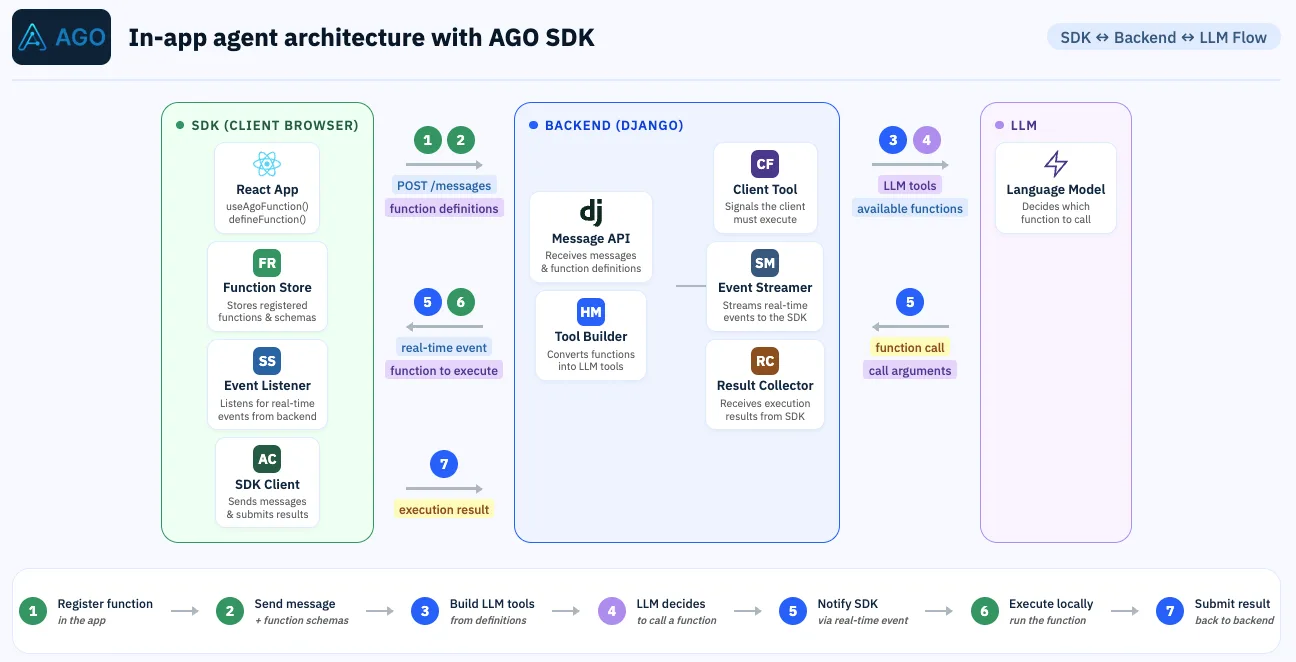1296x662 pixels.
Task: Click the execution result yellow label
Action: tap(444, 509)
